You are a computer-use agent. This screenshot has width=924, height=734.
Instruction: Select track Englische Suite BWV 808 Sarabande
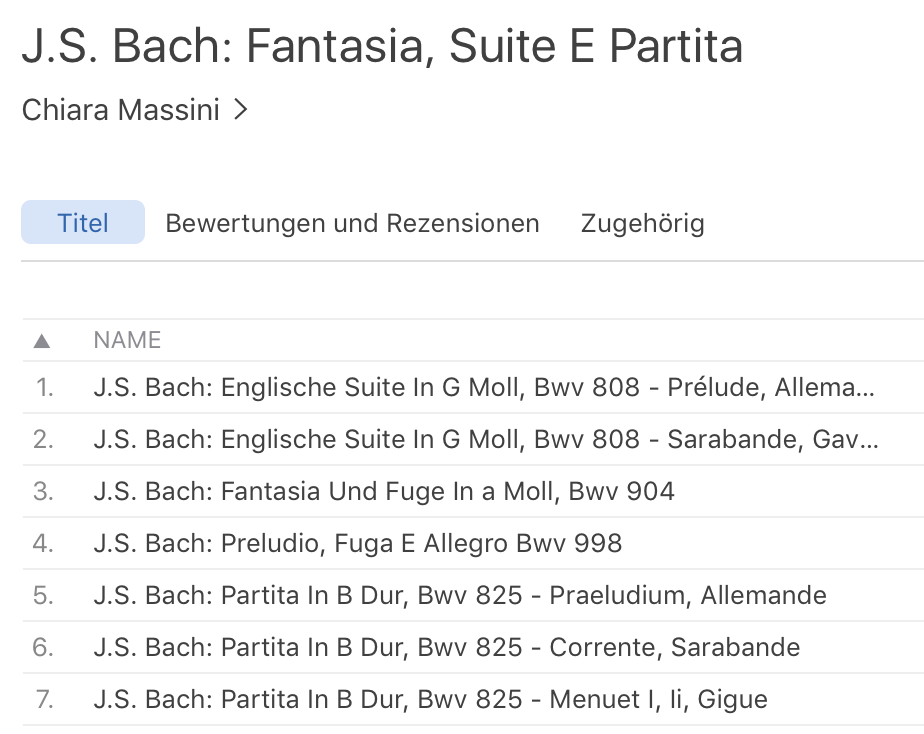(x=485, y=439)
